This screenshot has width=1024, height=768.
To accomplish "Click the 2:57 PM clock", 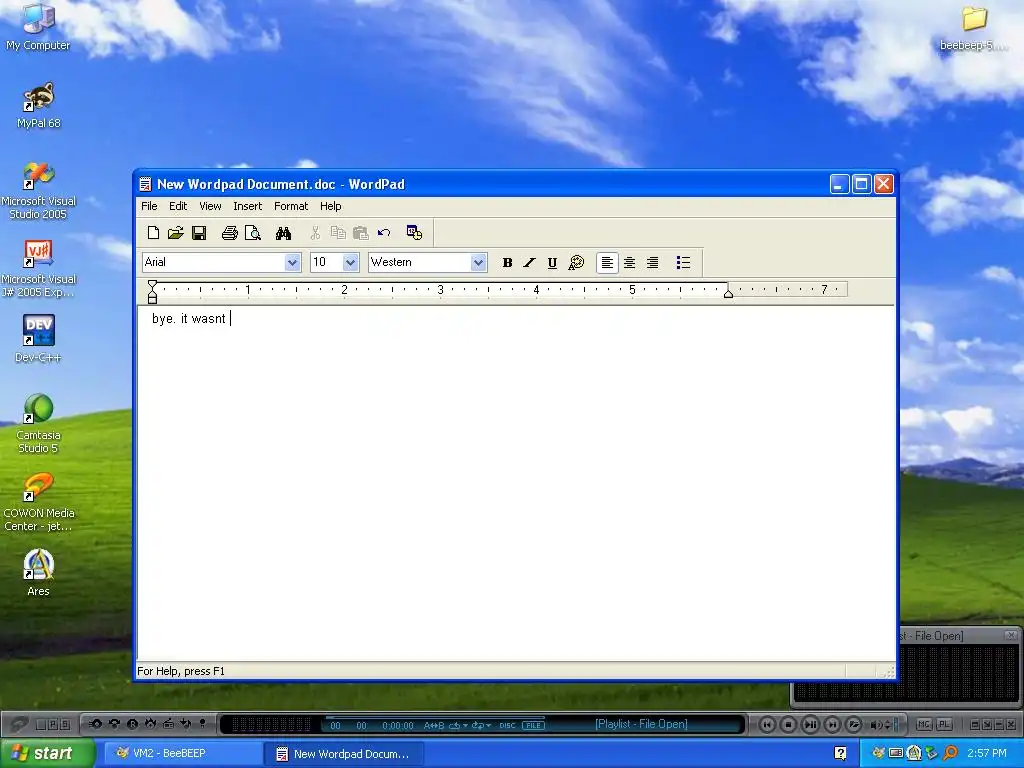I will [987, 754].
